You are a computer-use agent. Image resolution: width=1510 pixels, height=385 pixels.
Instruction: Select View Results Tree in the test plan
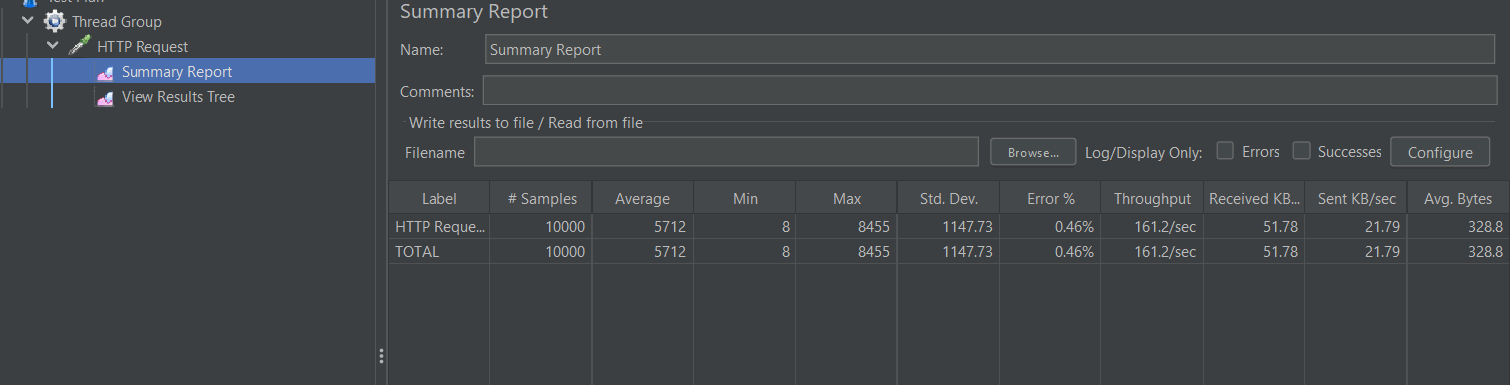(178, 97)
